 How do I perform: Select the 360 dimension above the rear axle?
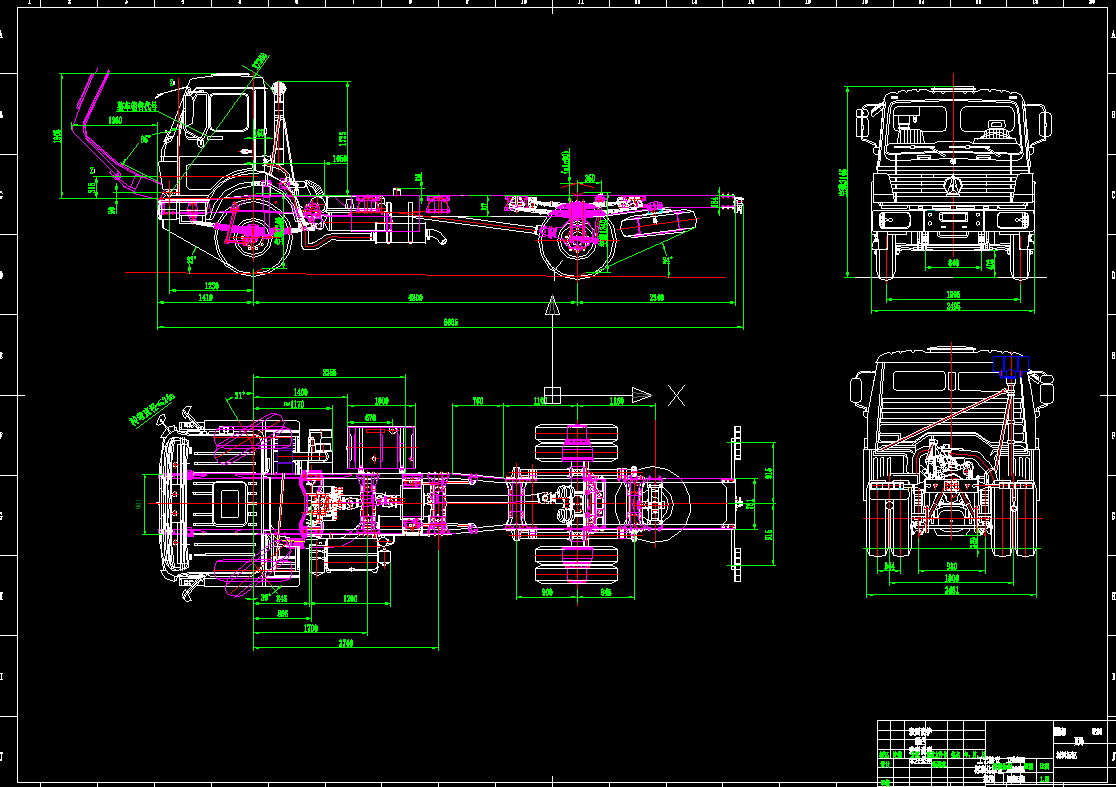[590, 178]
